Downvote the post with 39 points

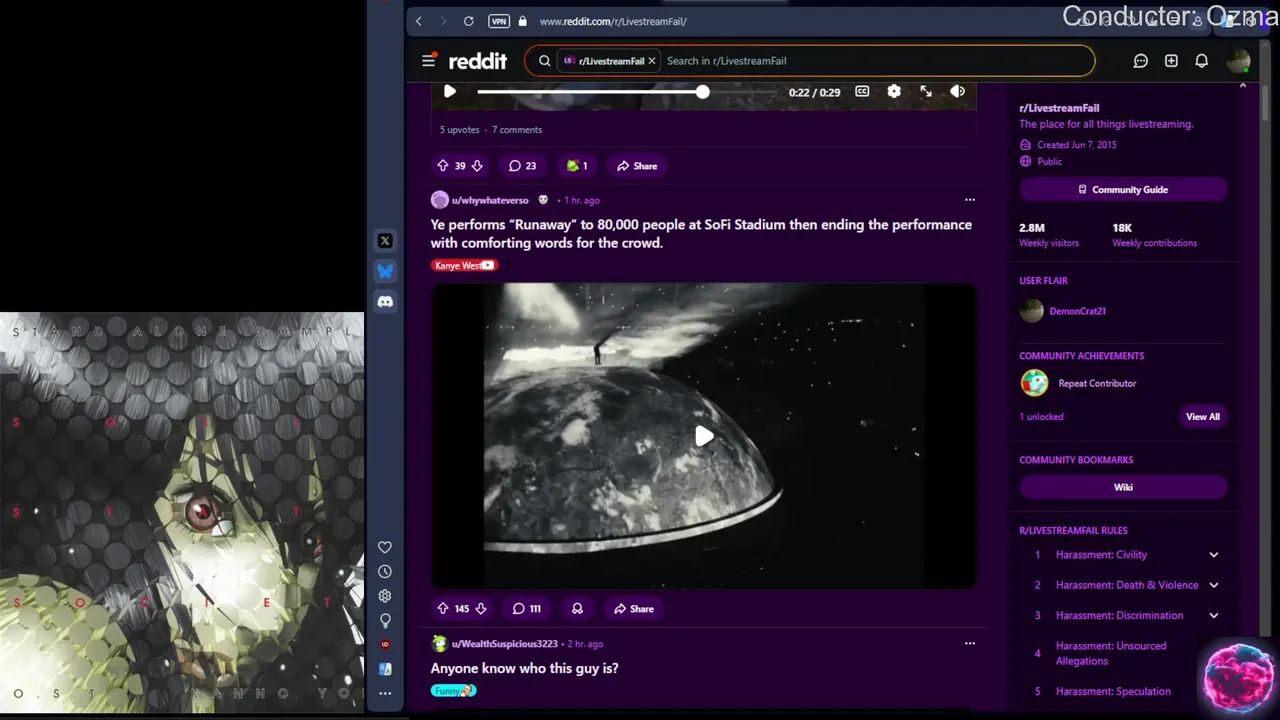coord(477,166)
